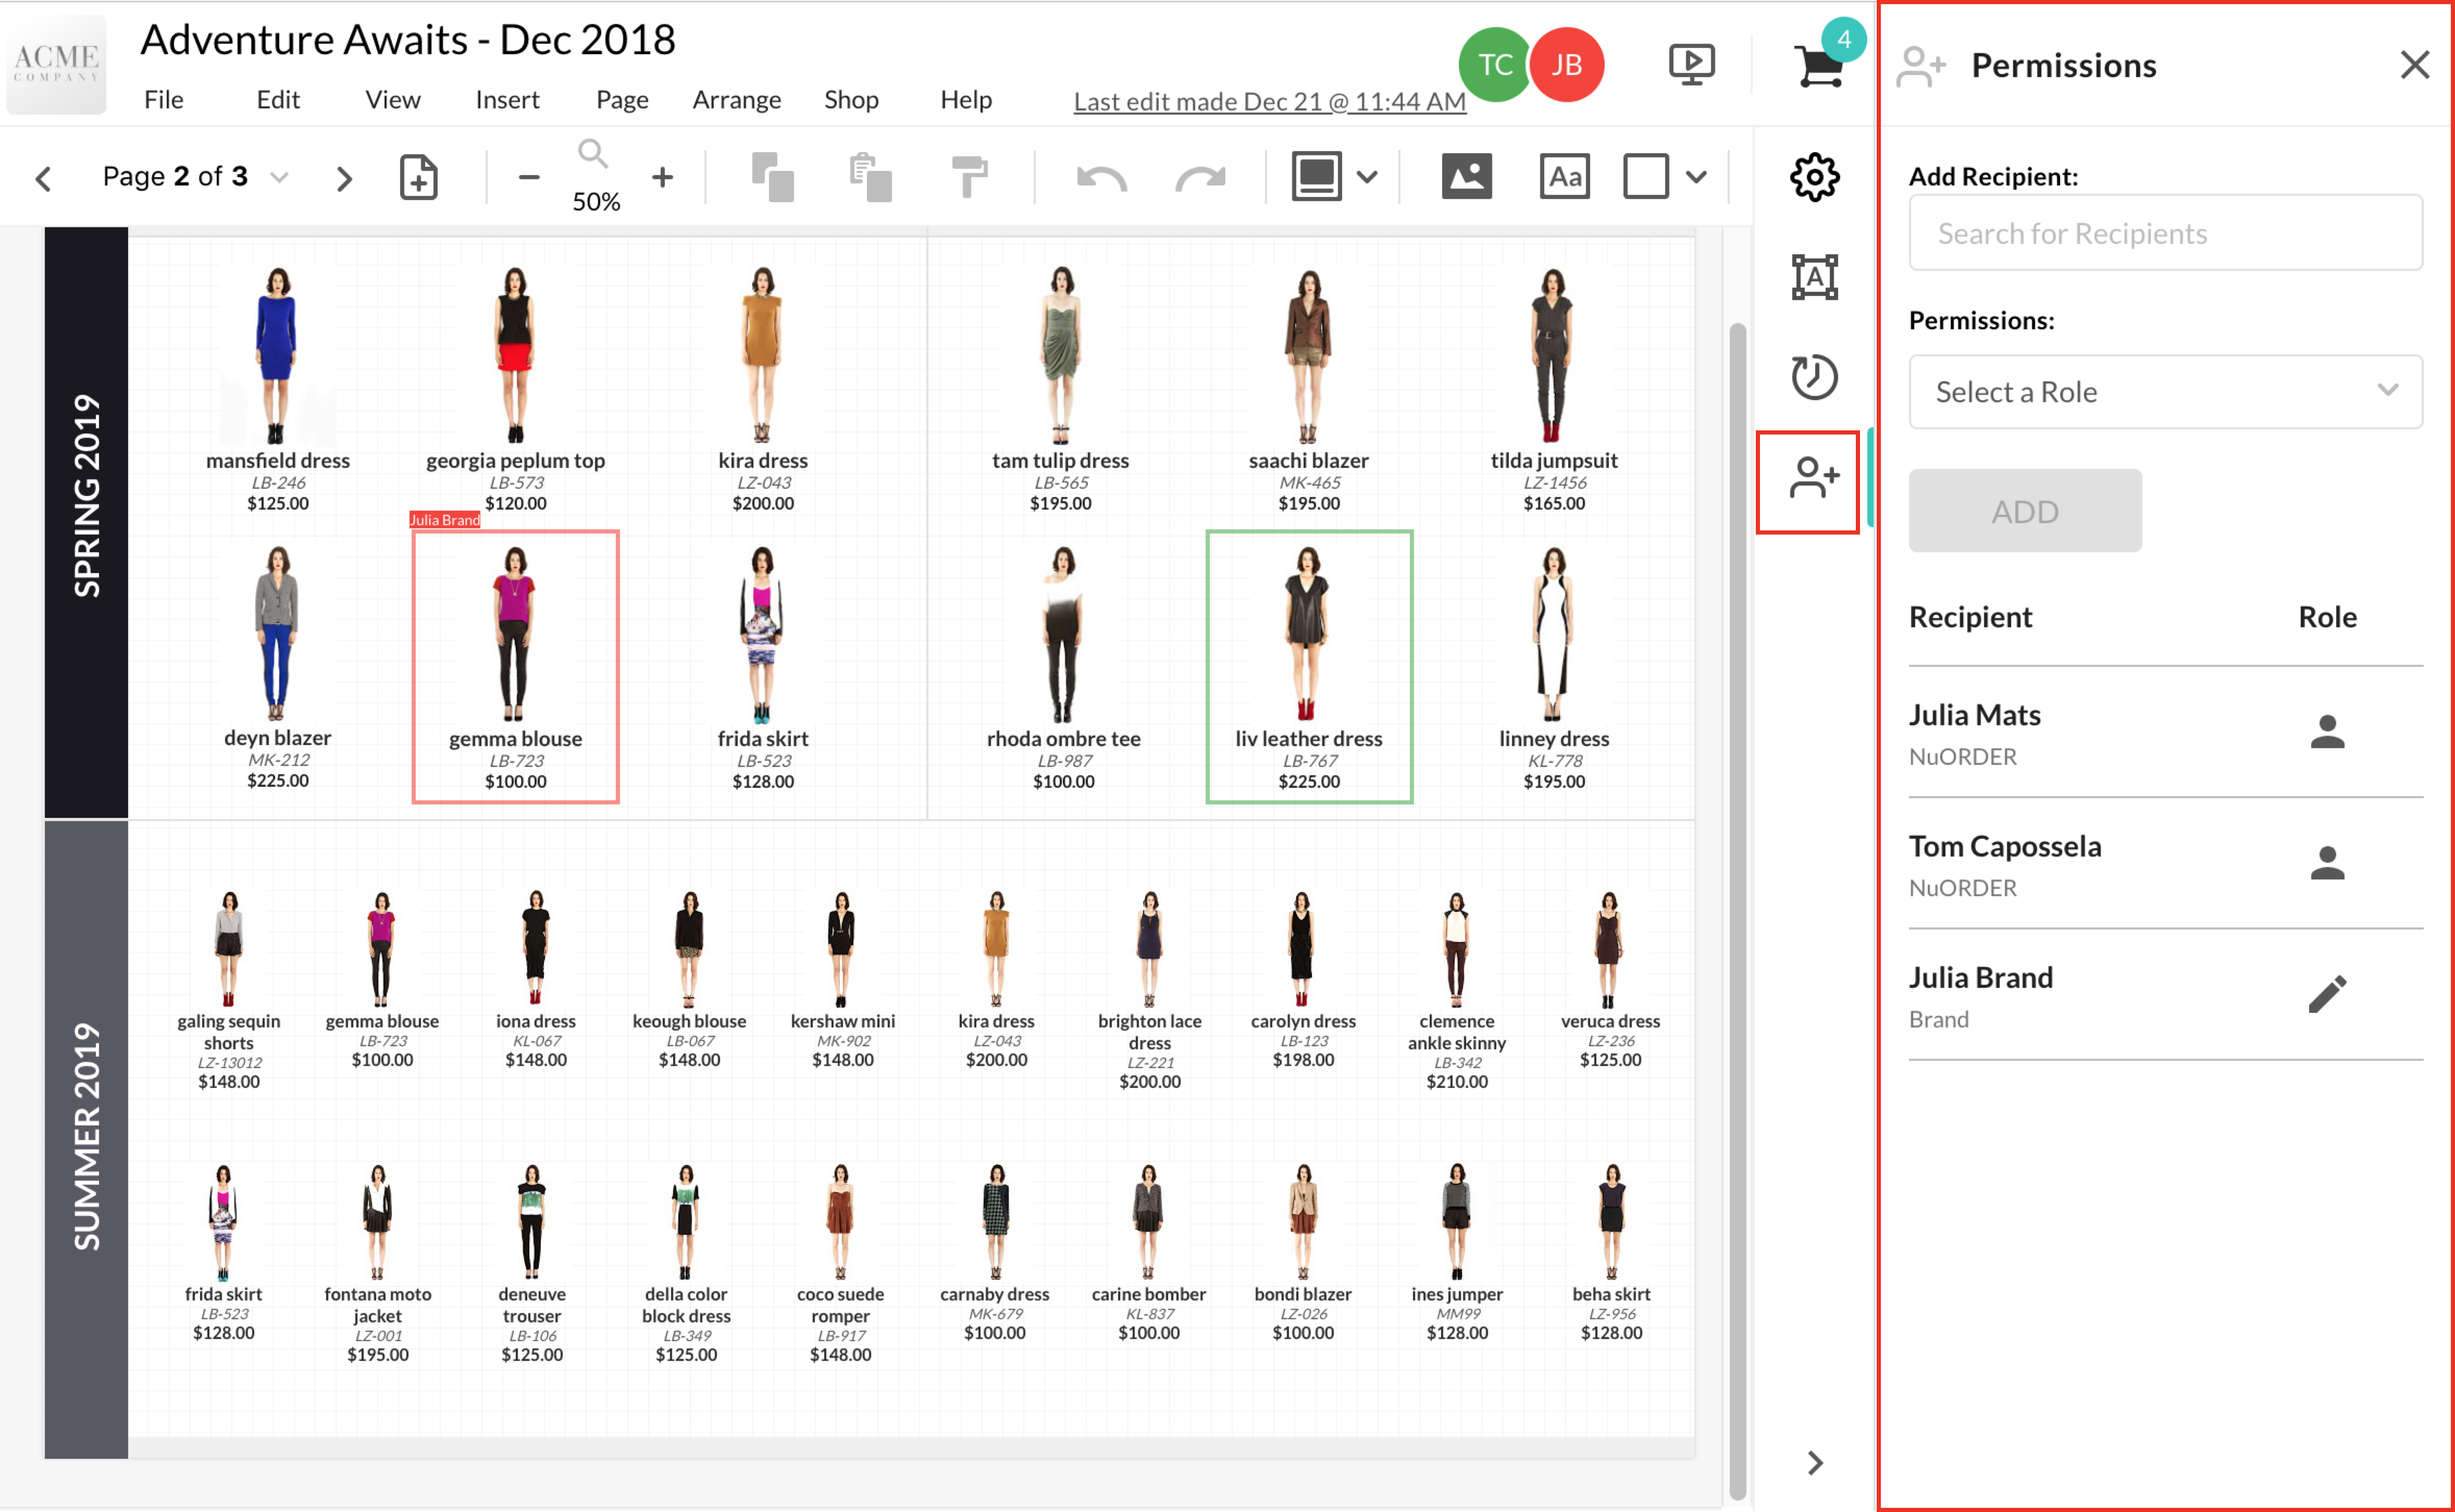
Task: Open the Arrange menu
Action: click(737, 100)
